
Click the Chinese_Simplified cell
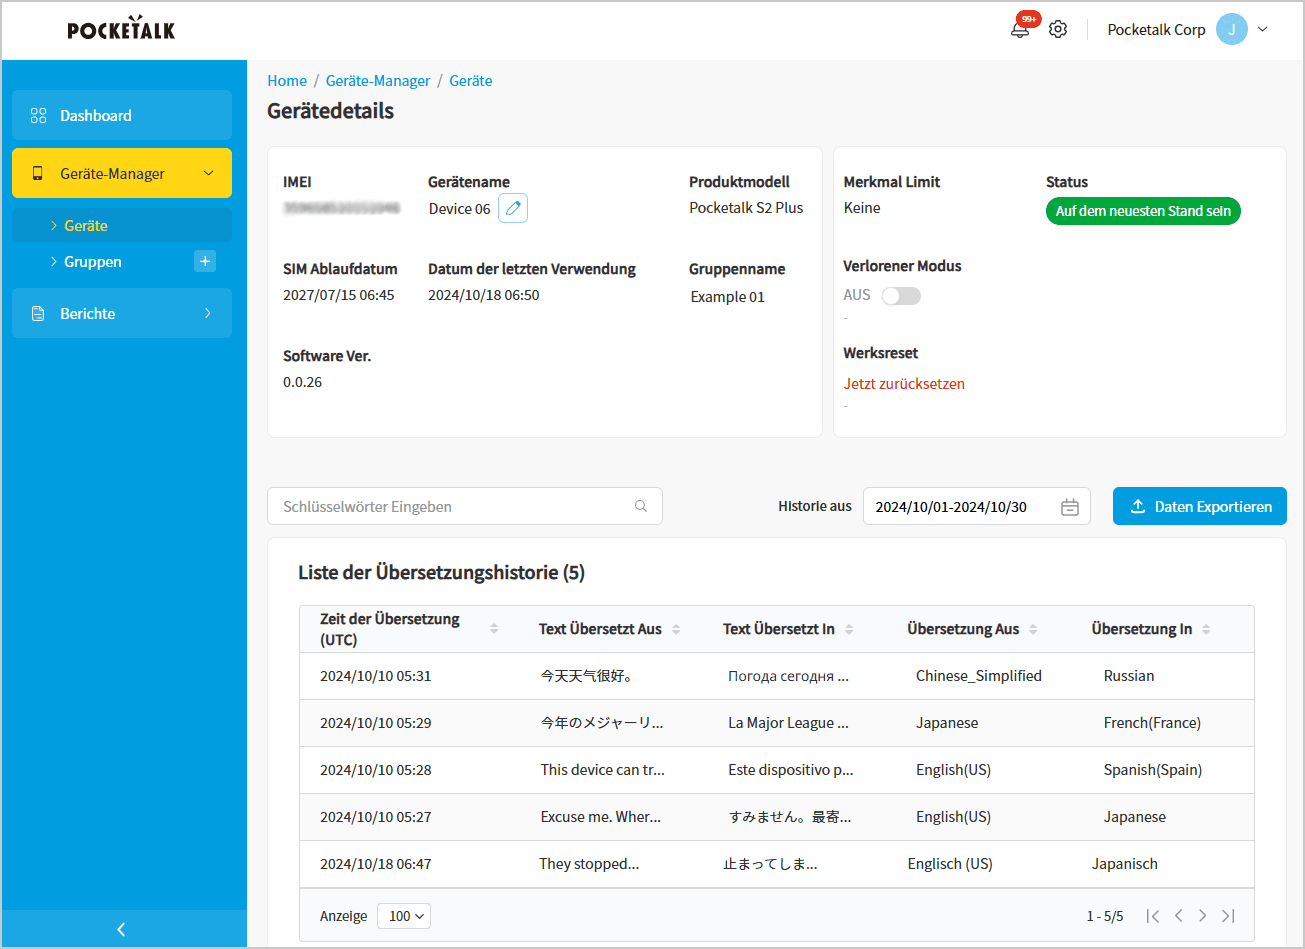(x=979, y=676)
